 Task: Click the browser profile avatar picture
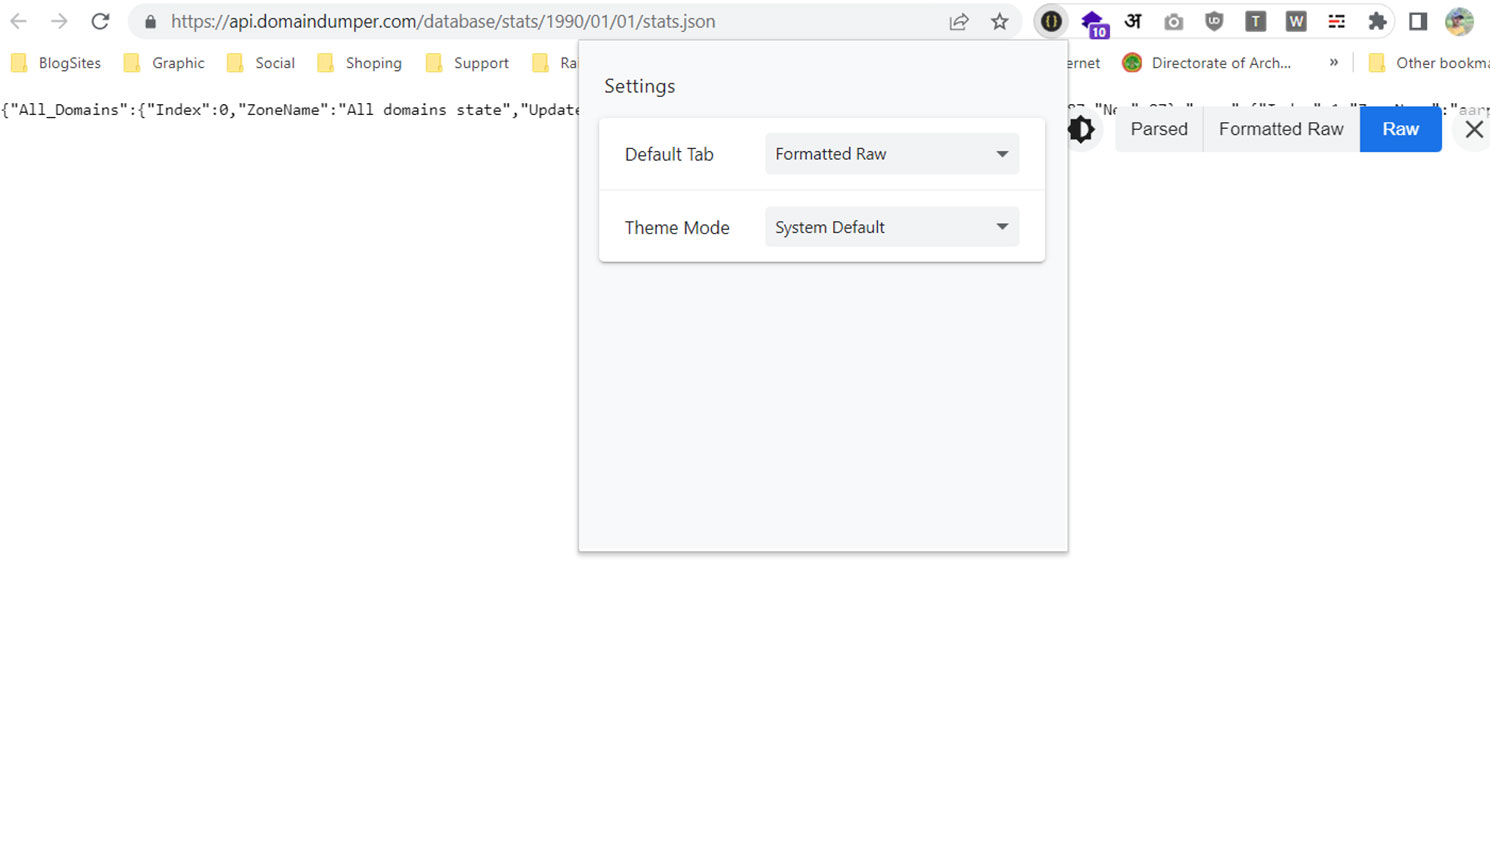[1459, 21]
